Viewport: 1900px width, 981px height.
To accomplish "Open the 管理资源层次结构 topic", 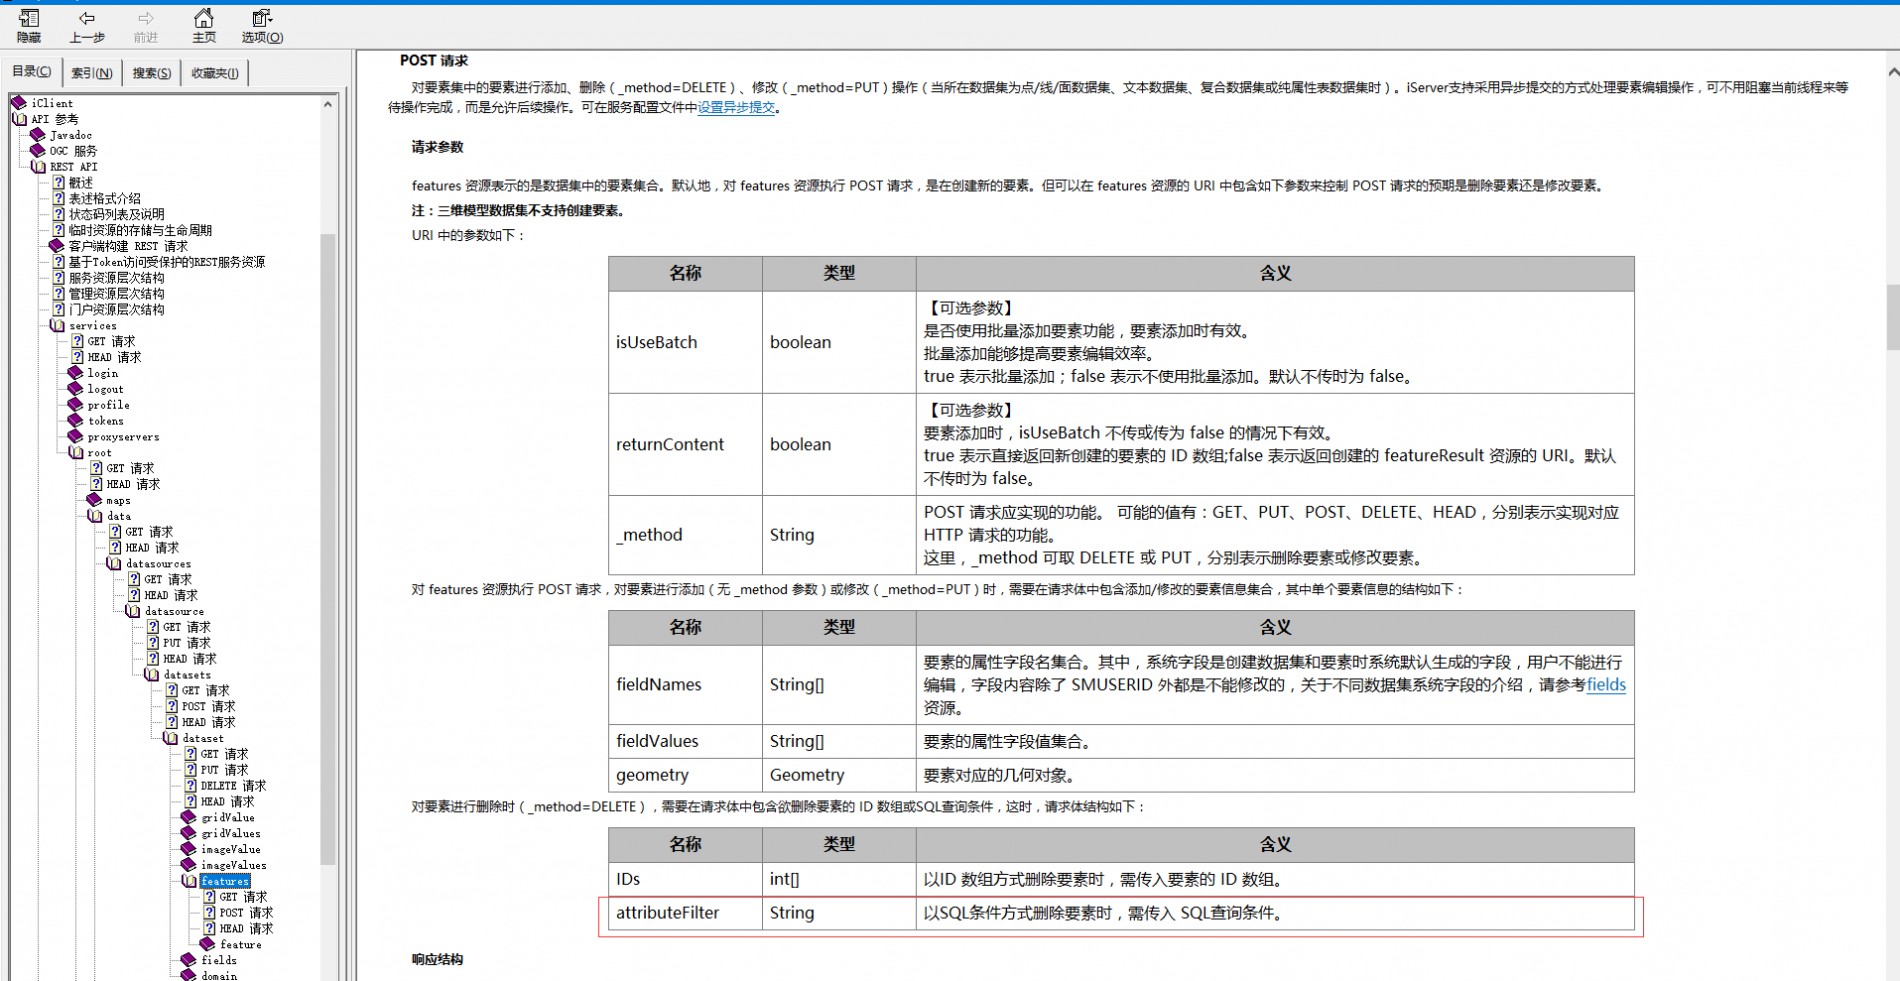I will (116, 294).
